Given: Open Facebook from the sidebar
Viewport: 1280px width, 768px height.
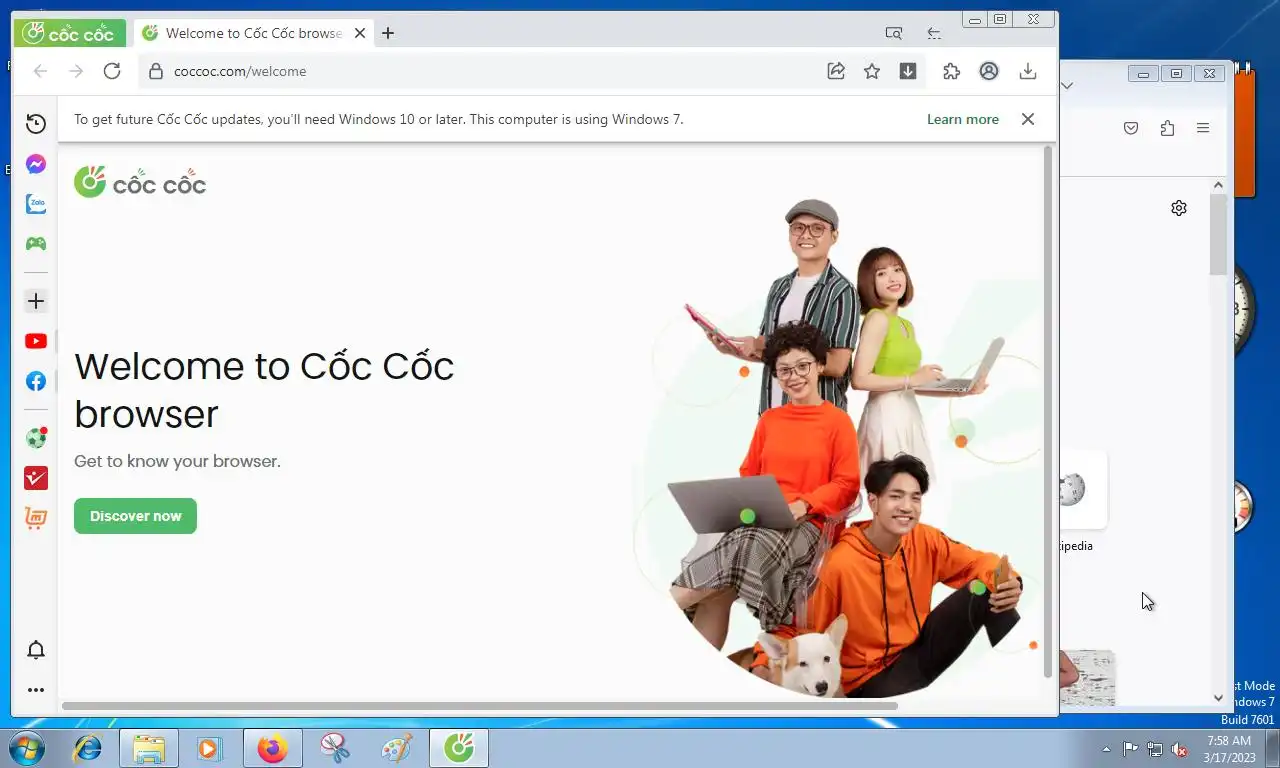Looking at the screenshot, I should pyautogui.click(x=36, y=381).
